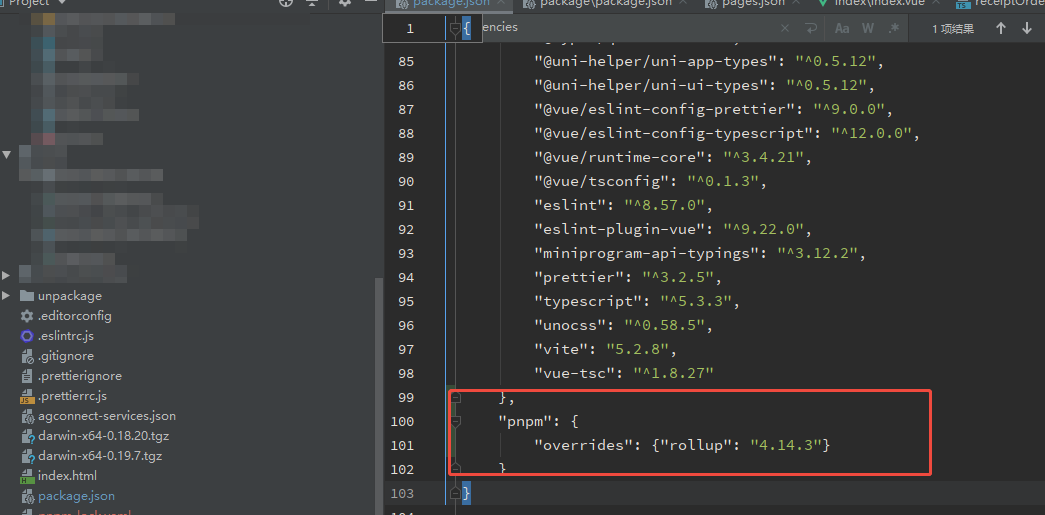
Task: Select darwin-x64-0.19.7.tgz in project tree
Action: coord(100,456)
